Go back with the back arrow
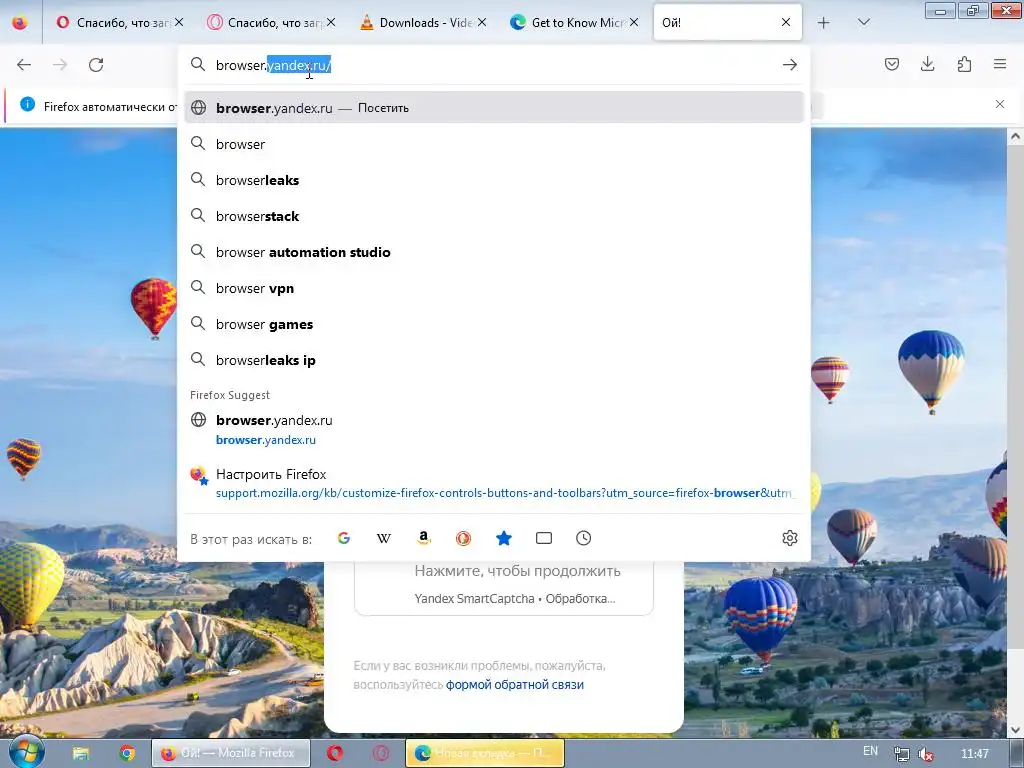 [24, 65]
